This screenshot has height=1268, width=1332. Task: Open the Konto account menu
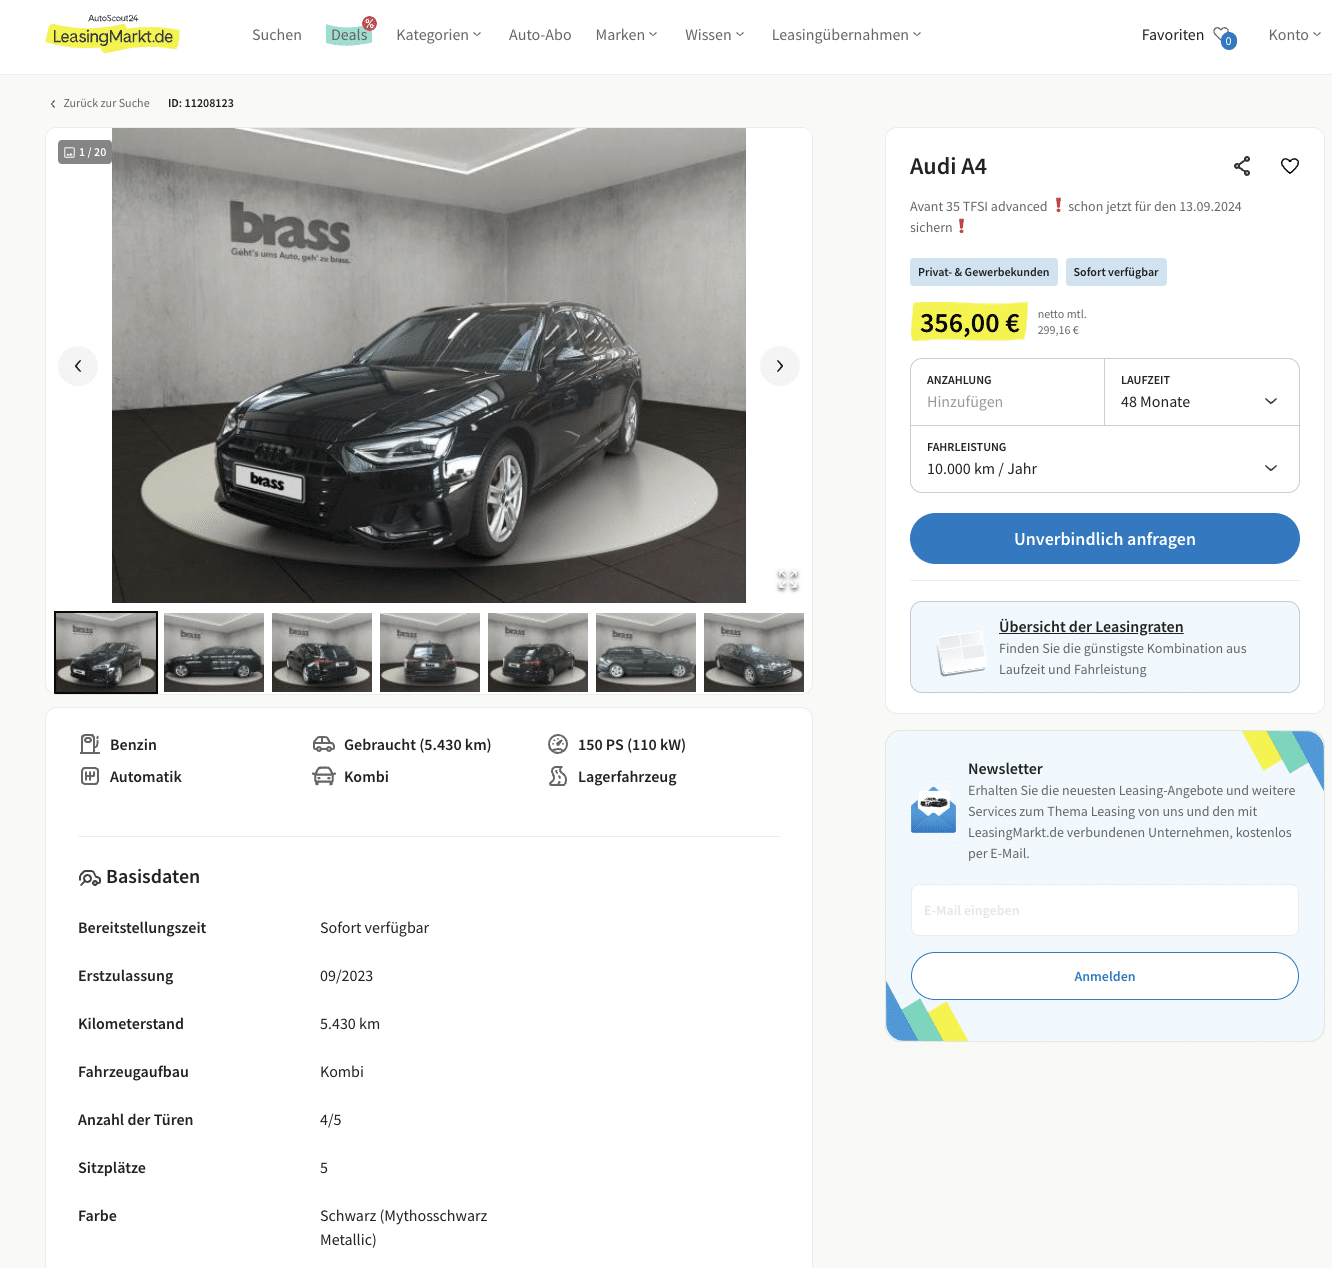click(1295, 35)
